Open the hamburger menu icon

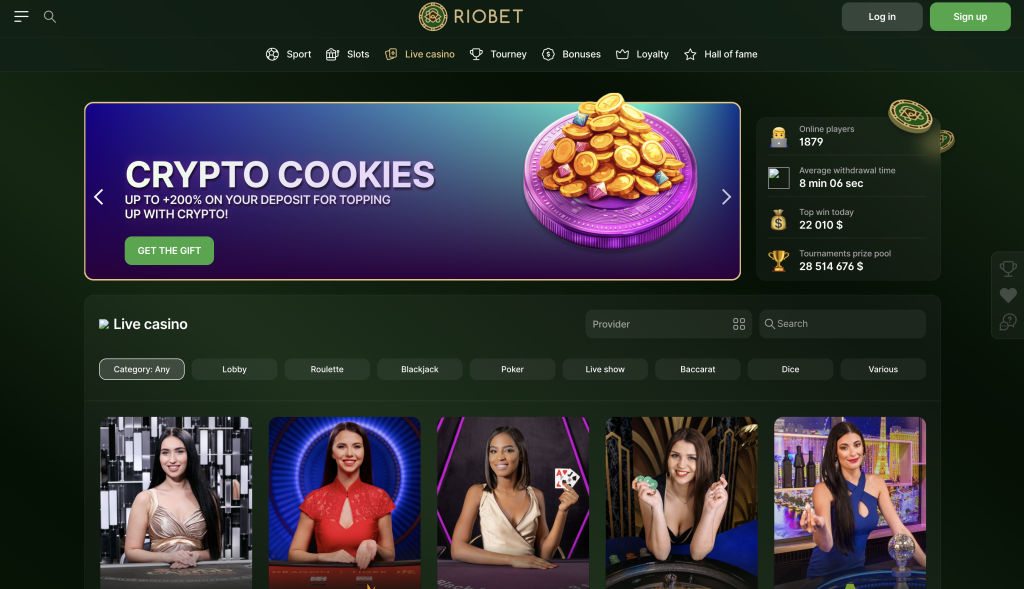[x=22, y=16]
